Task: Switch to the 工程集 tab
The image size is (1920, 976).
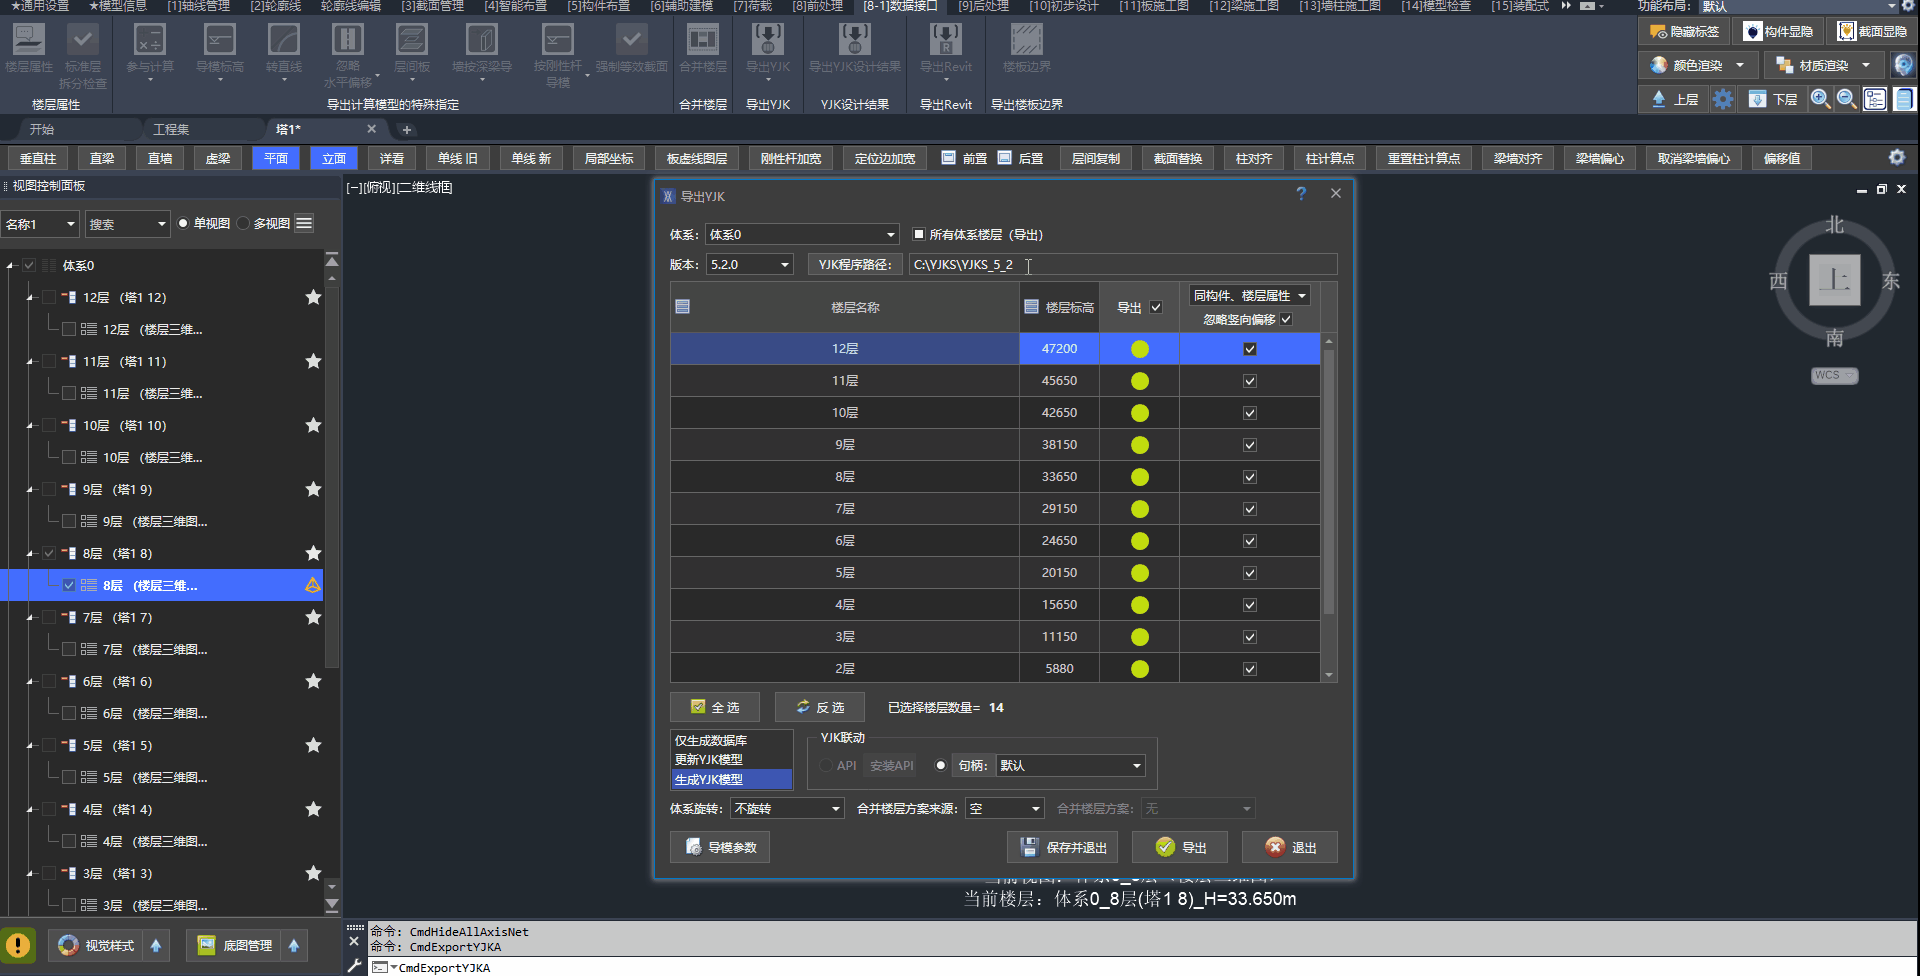Action: [x=171, y=130]
